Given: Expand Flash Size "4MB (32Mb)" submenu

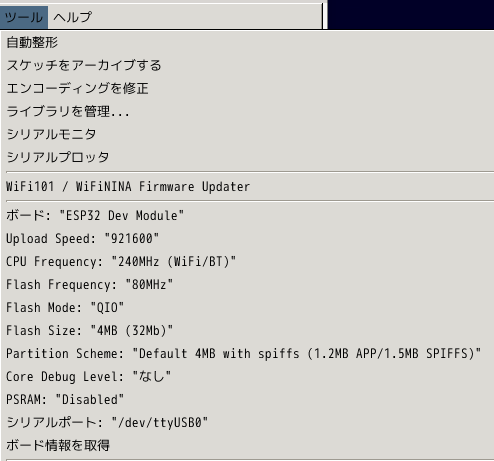Looking at the screenshot, I should coord(248,331).
